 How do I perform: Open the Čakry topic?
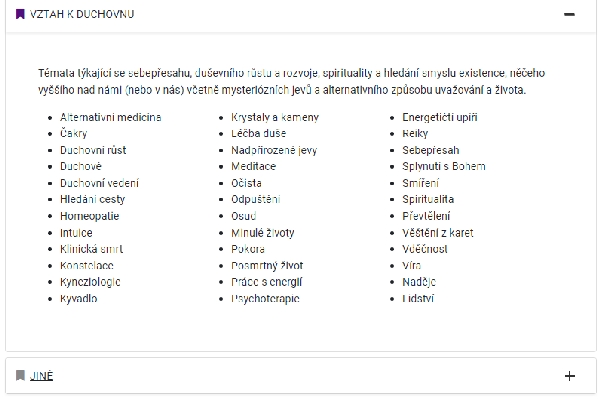[x=74, y=134]
